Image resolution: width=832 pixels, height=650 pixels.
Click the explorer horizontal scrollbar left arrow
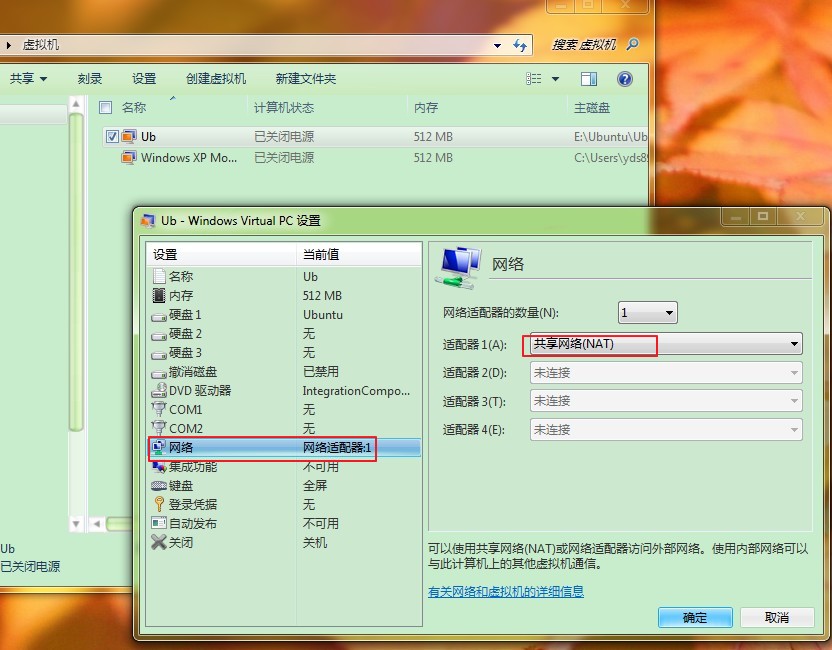(97, 524)
